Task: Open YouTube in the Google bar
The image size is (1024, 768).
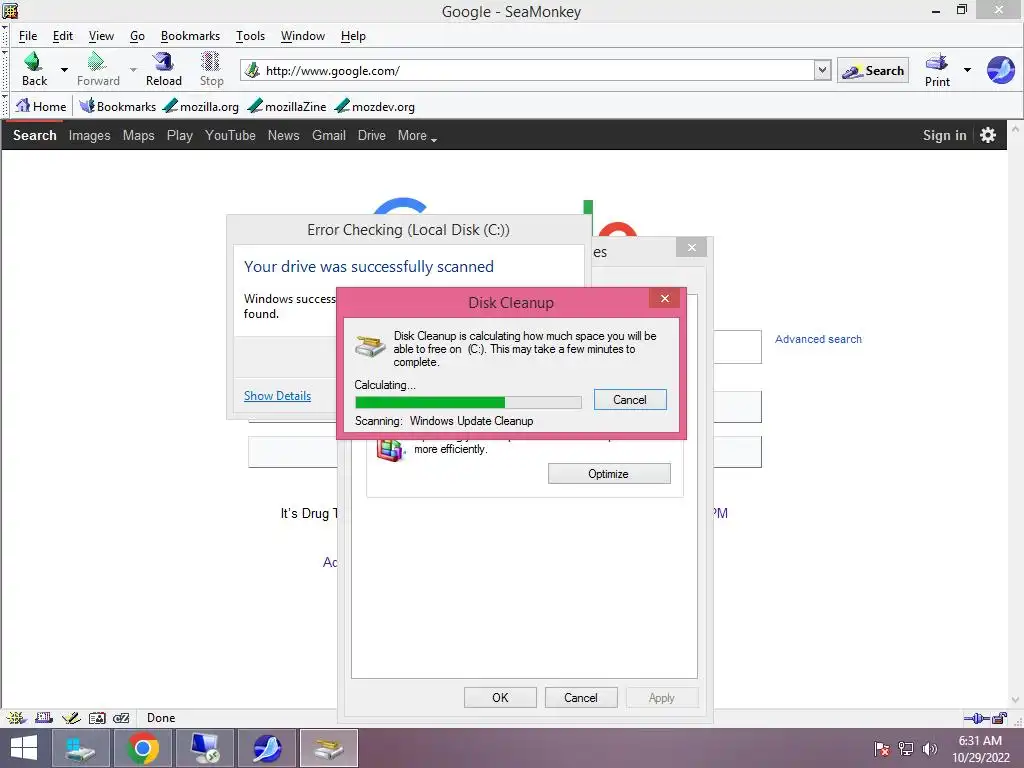Action: (x=230, y=135)
